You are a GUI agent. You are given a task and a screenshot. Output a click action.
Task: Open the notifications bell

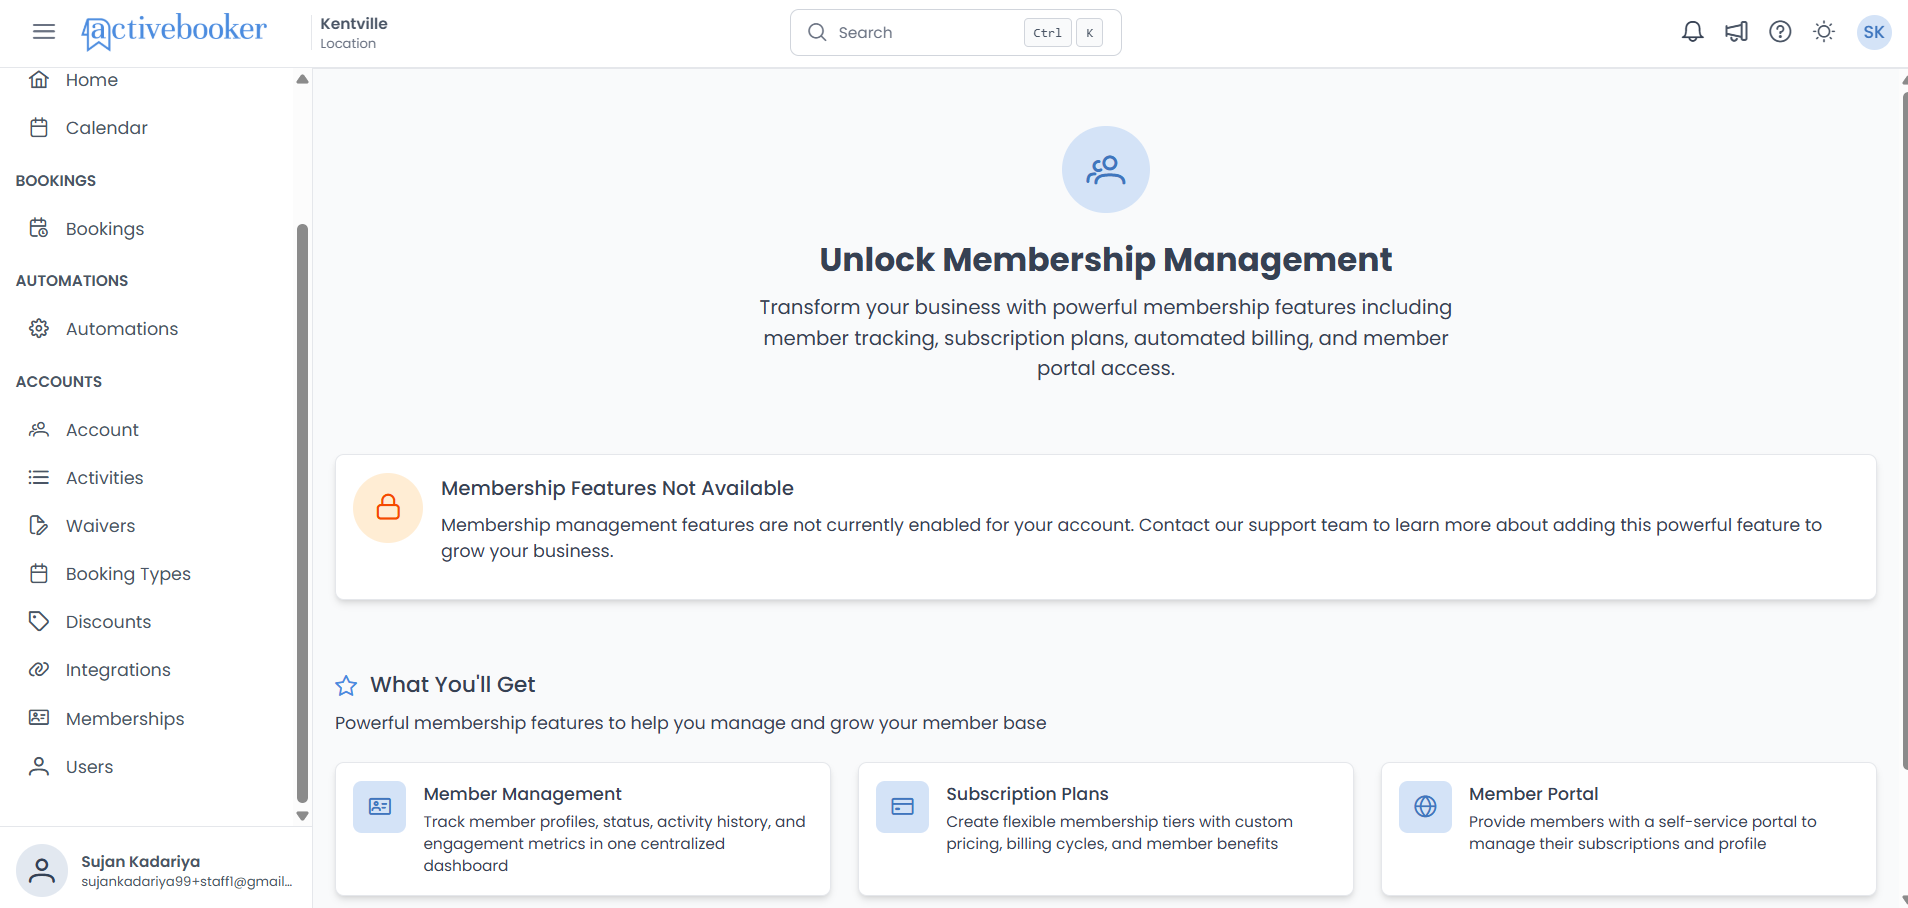[1692, 32]
